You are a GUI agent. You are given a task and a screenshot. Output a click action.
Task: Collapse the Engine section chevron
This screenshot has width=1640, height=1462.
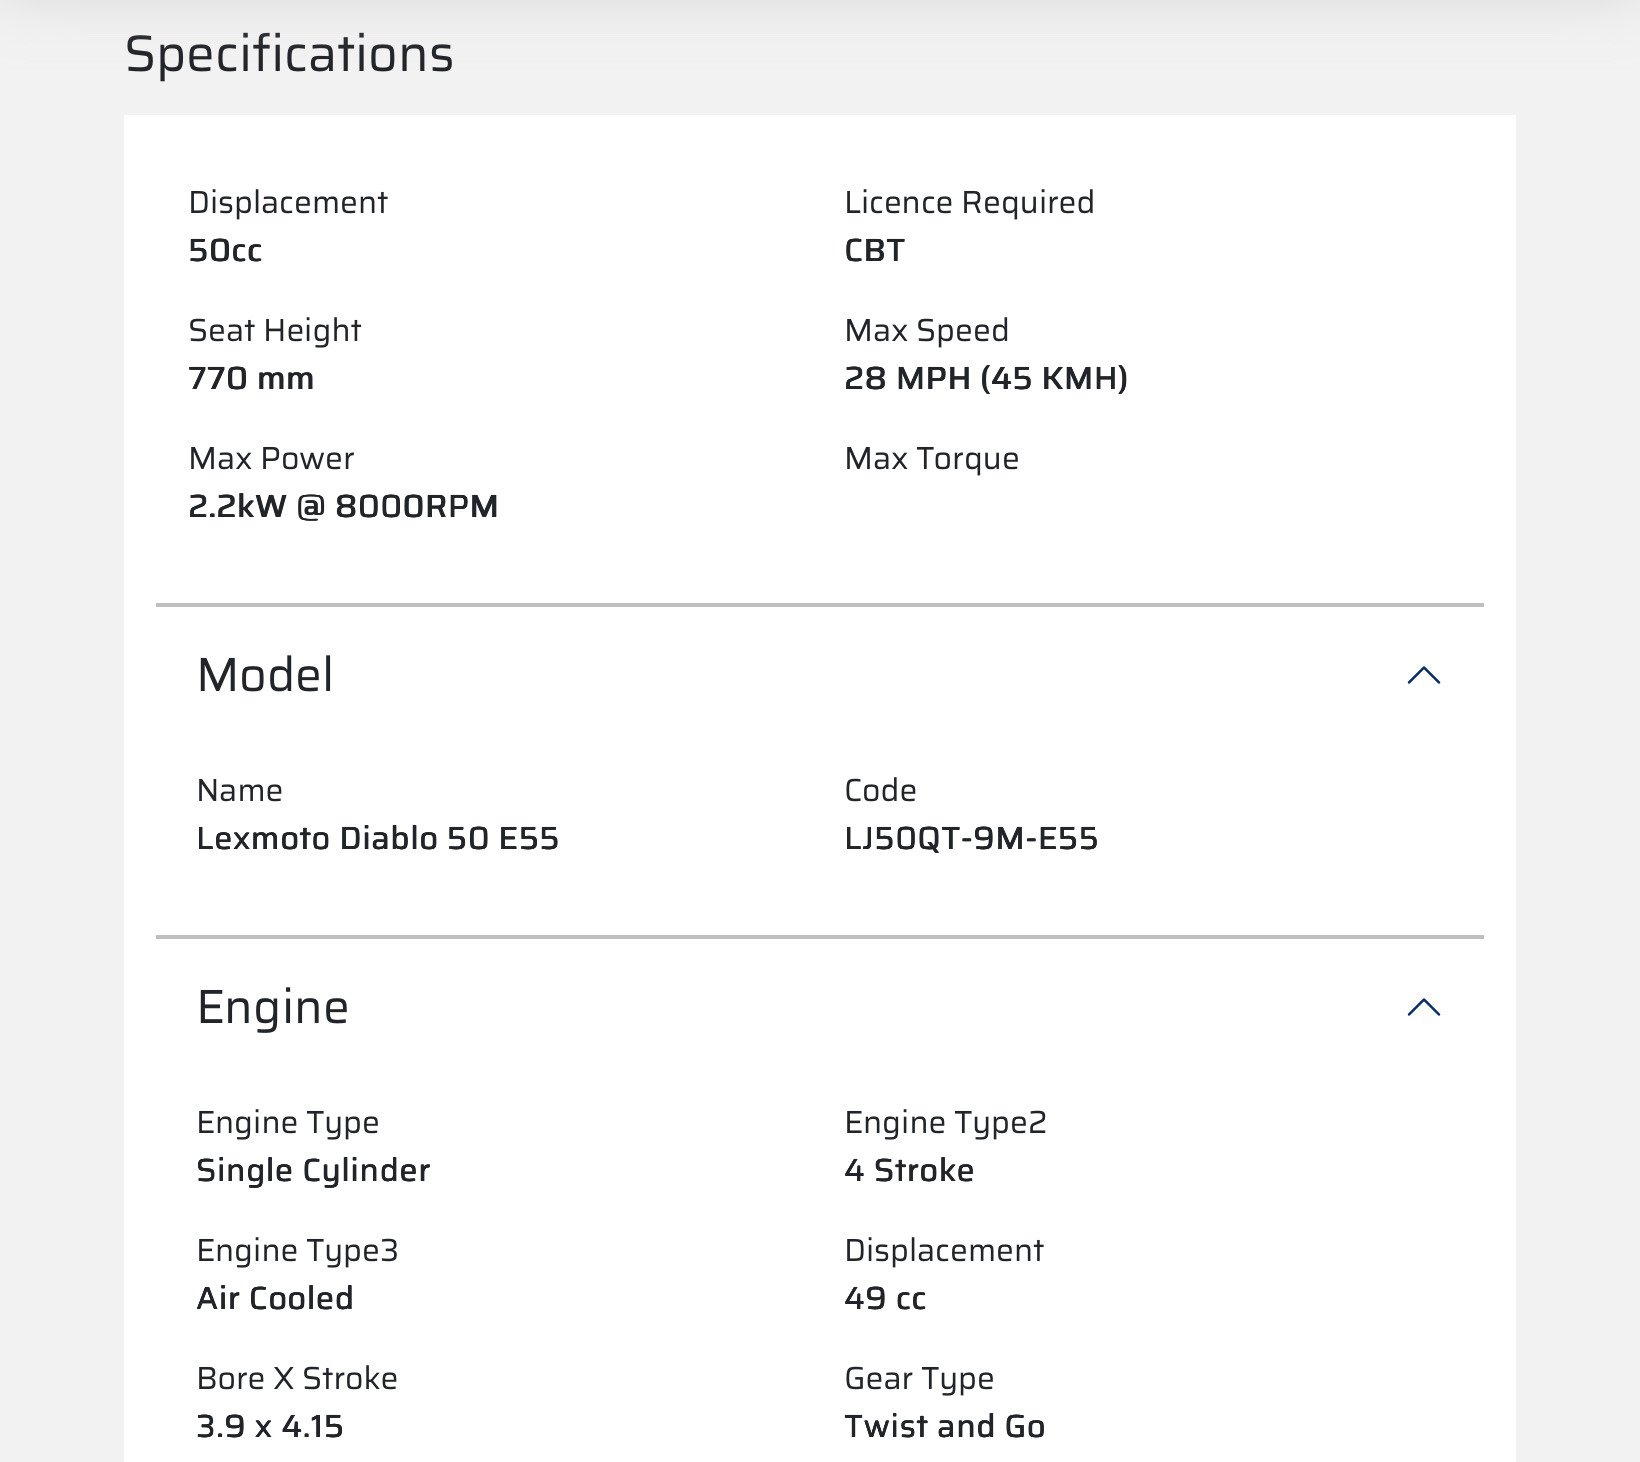click(x=1423, y=1008)
